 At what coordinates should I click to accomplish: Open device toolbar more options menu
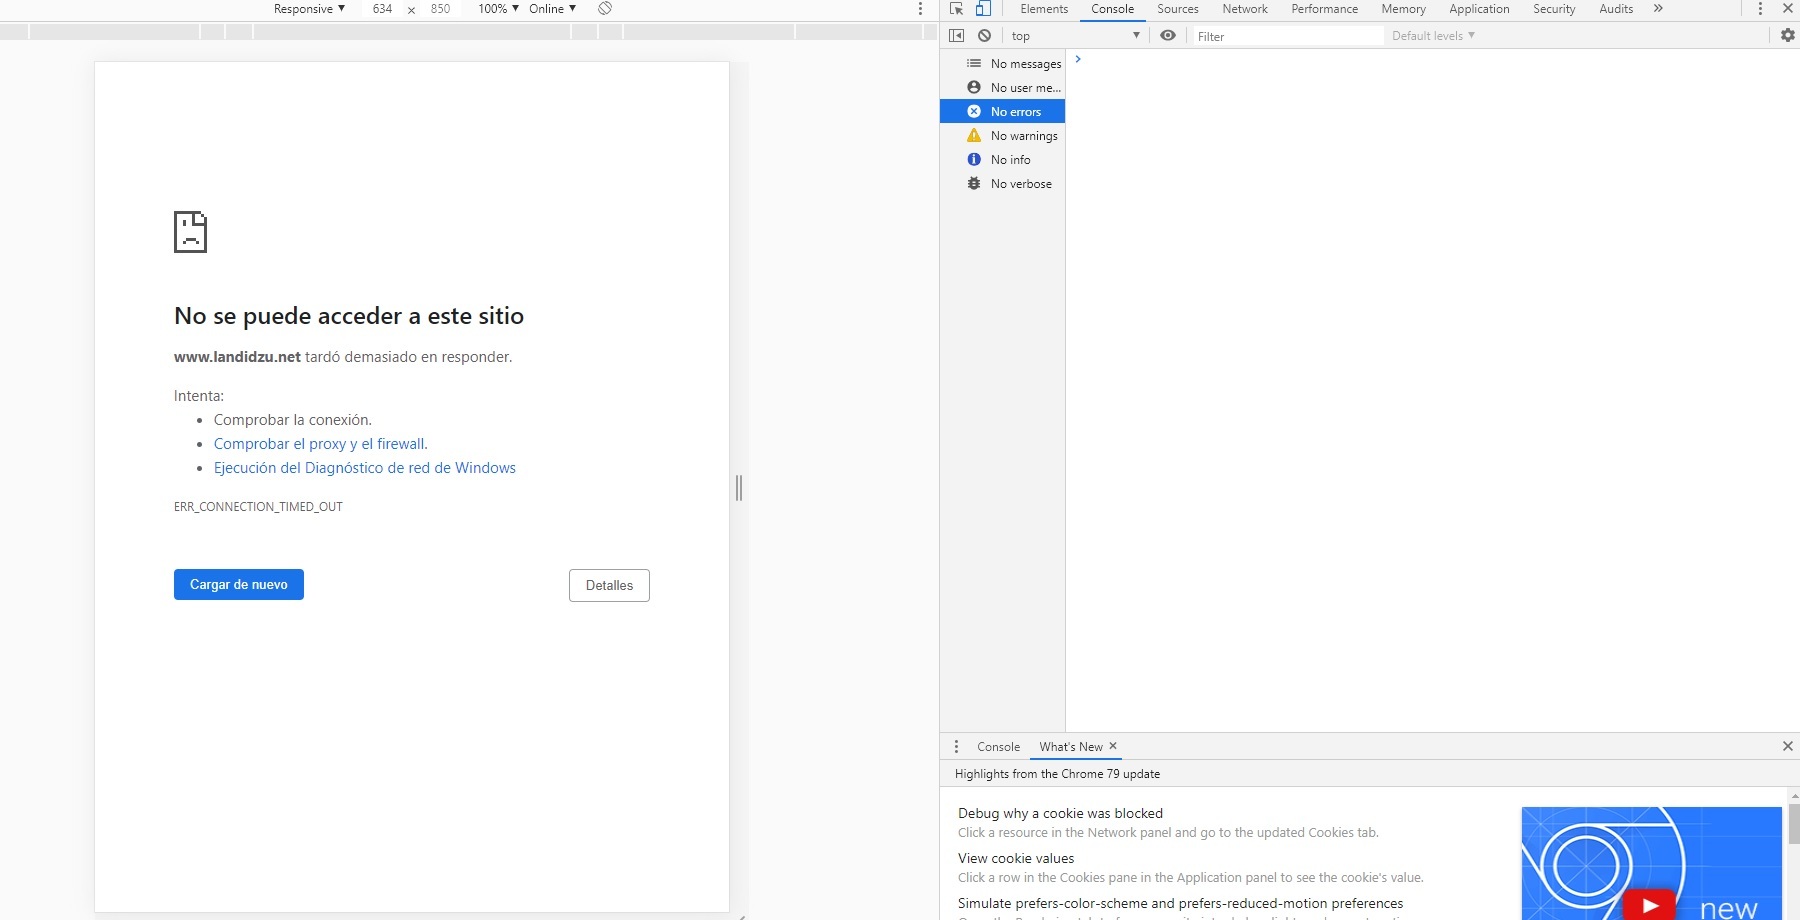(x=920, y=9)
